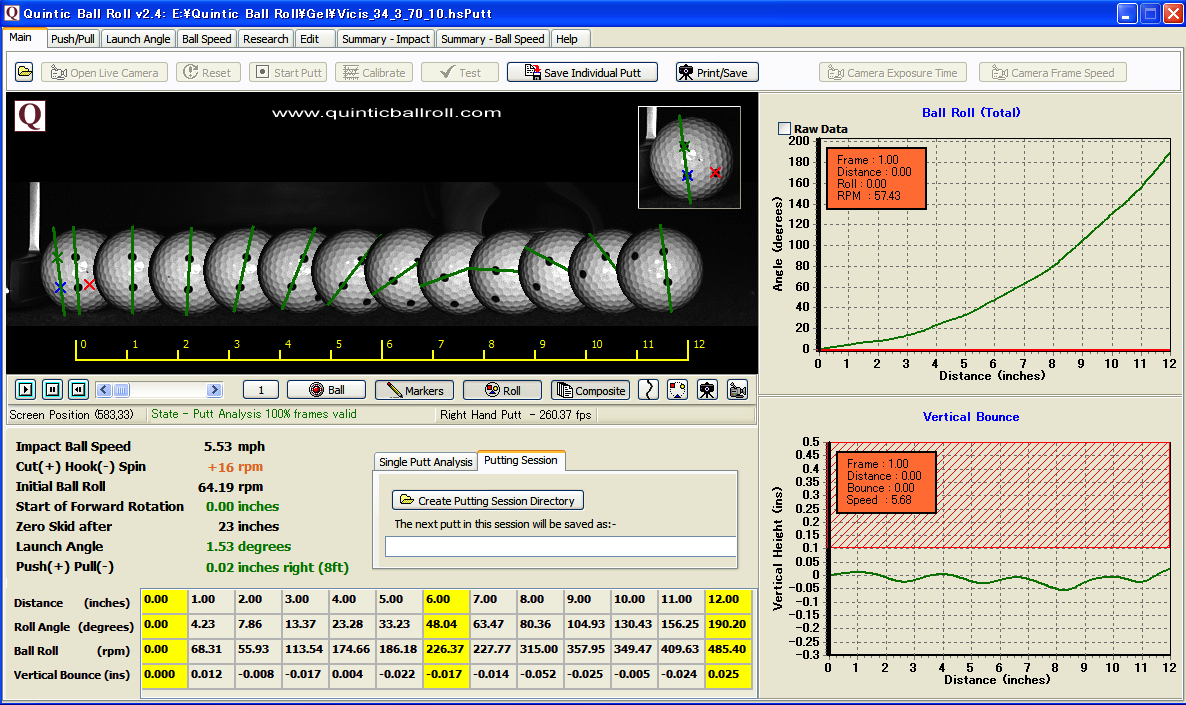Click the camera snapshot icon by Composite
This screenshot has width=1186, height=705.
(x=707, y=390)
